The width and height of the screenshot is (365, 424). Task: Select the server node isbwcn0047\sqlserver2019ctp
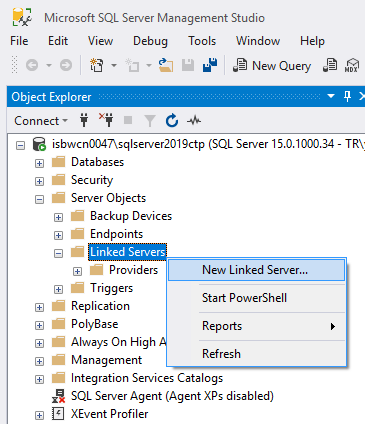[x=208, y=144]
